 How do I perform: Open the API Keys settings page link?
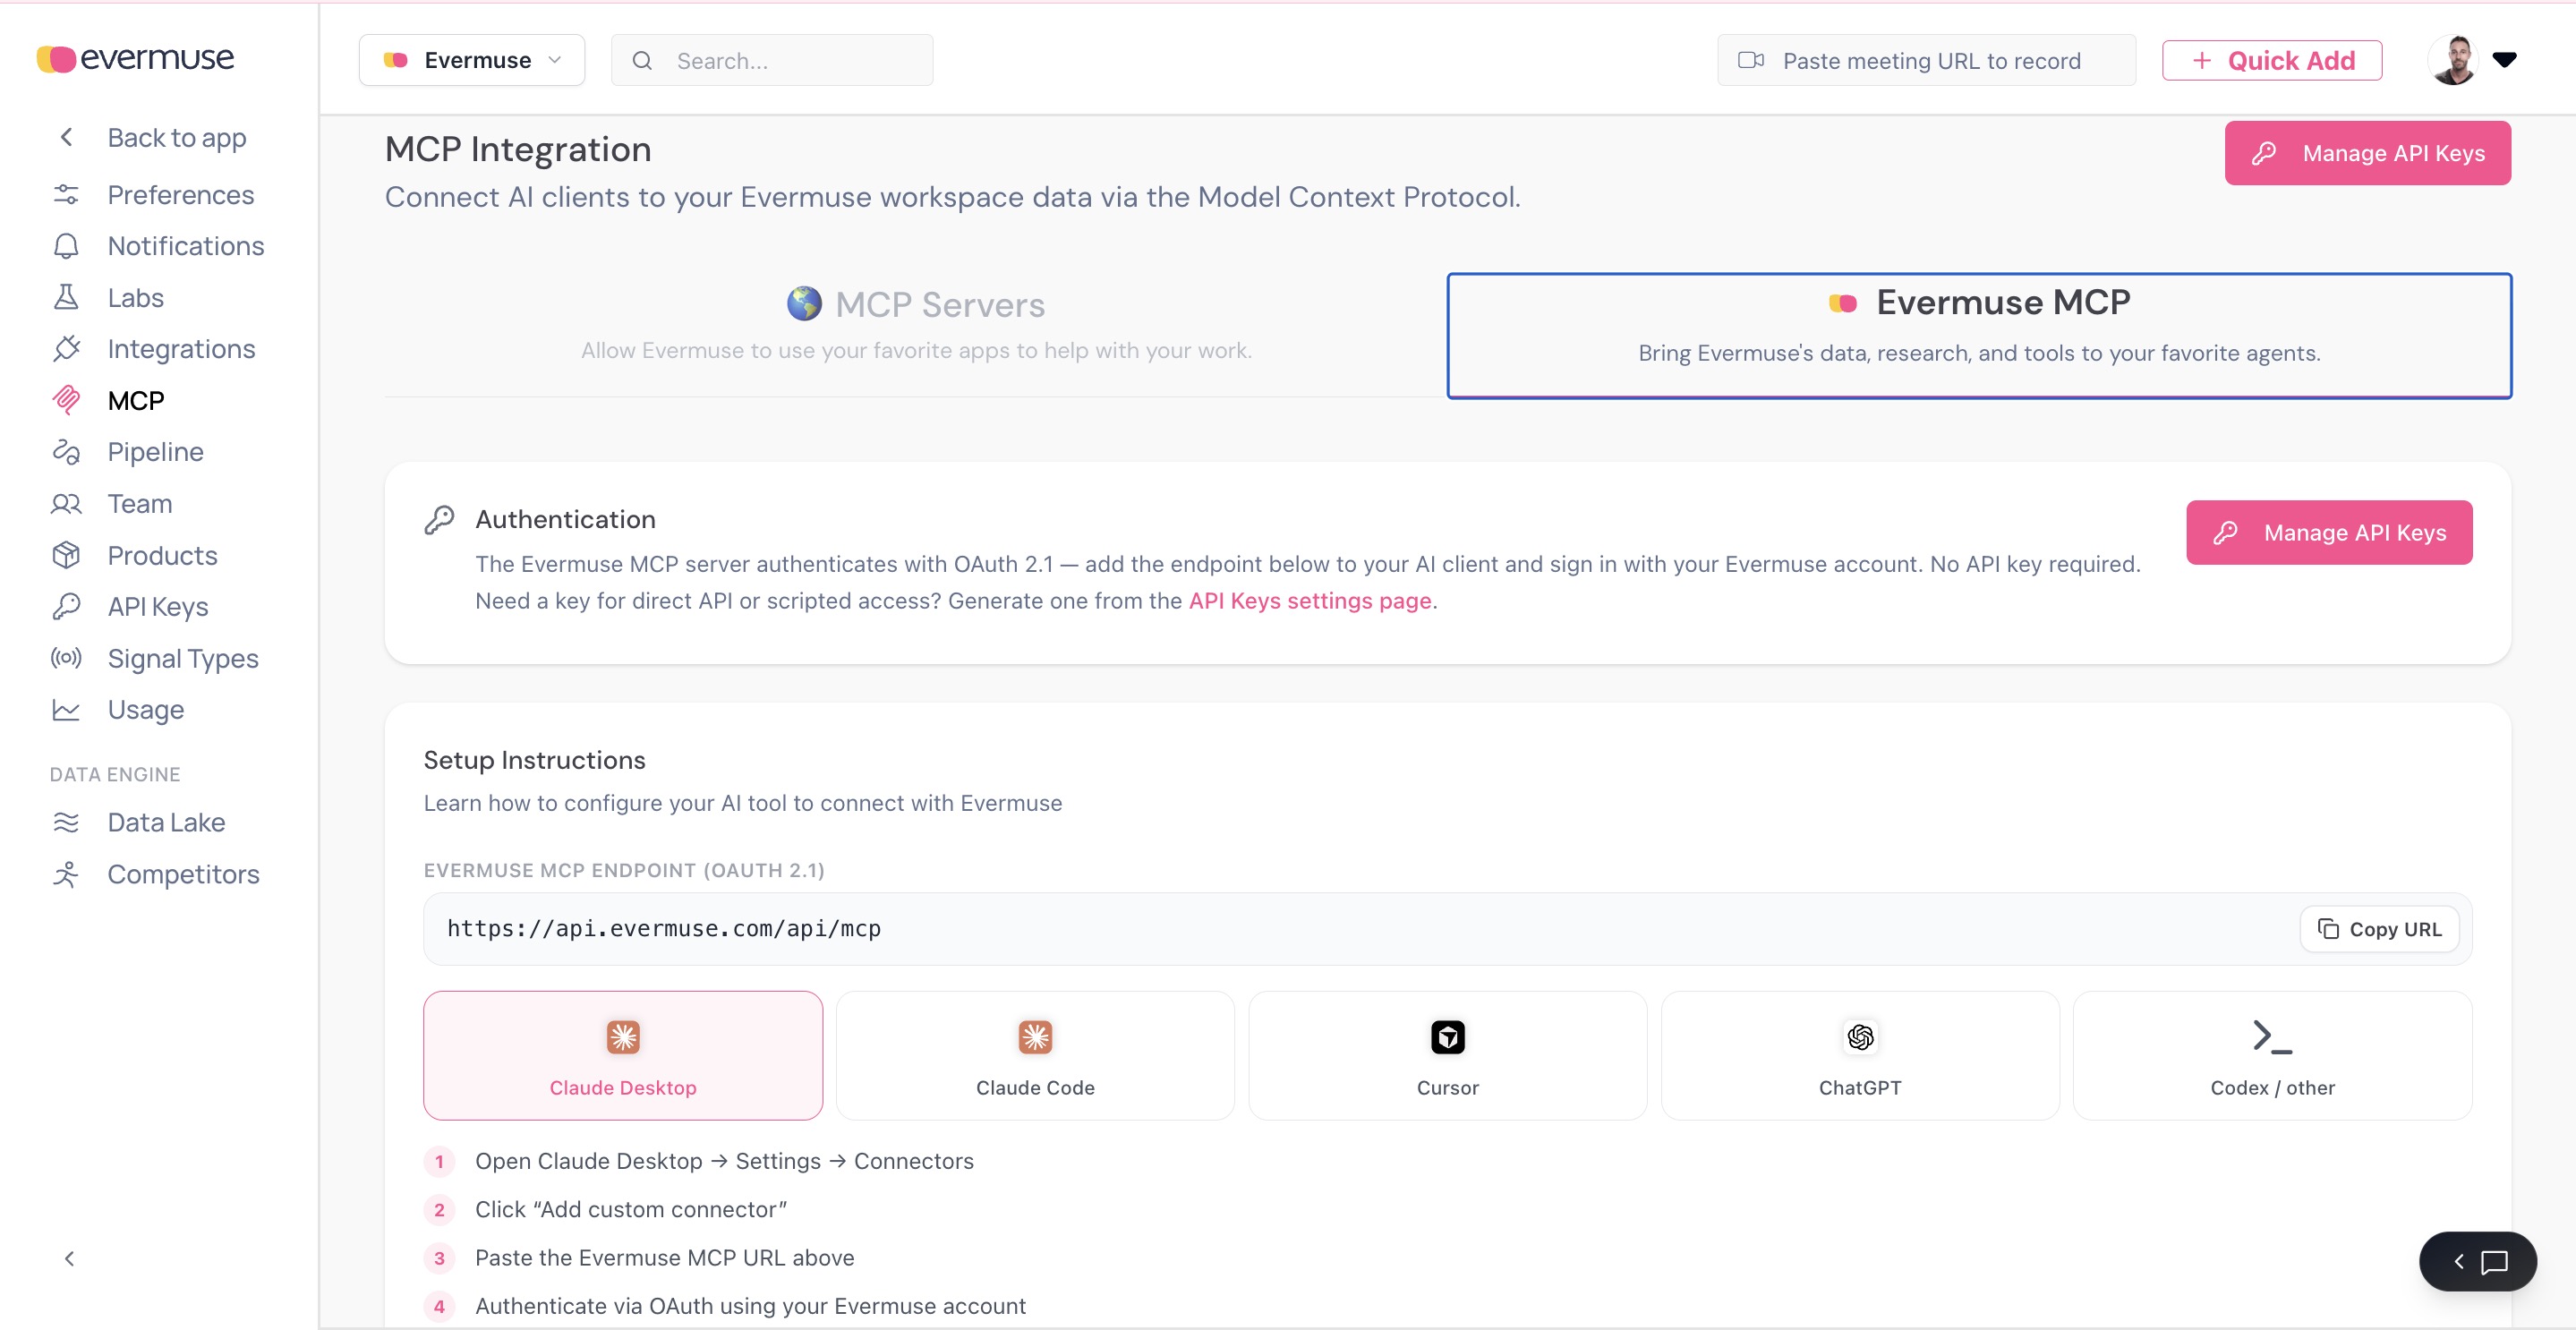click(x=1310, y=600)
